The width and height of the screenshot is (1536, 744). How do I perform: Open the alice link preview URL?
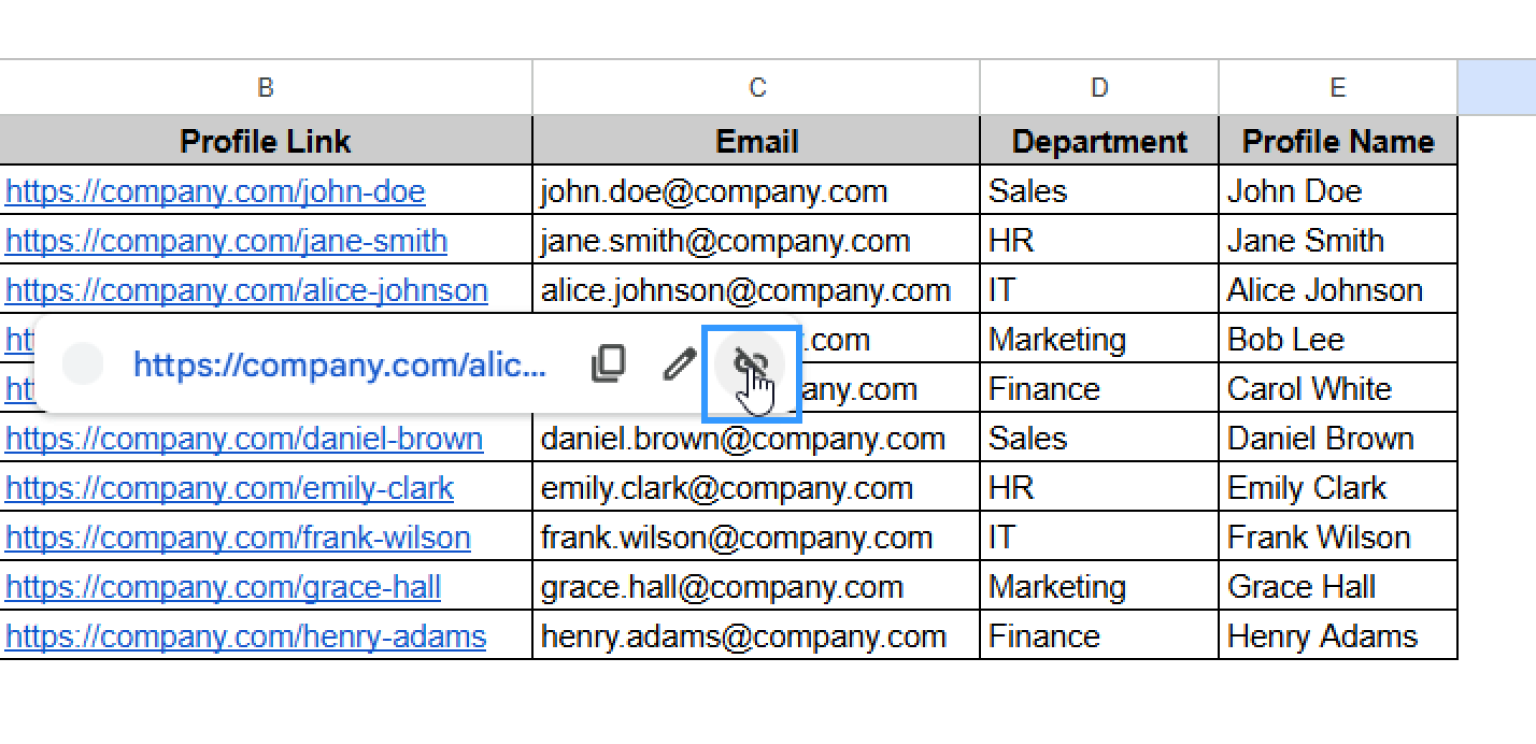click(x=340, y=365)
